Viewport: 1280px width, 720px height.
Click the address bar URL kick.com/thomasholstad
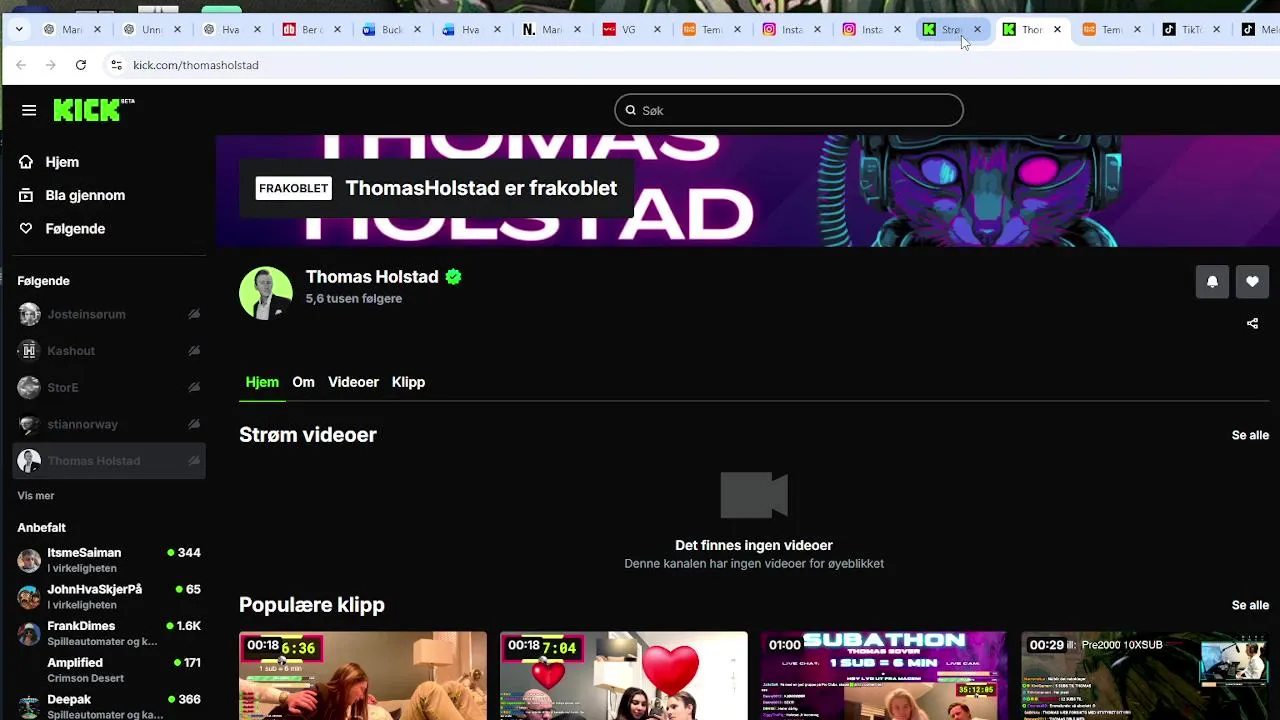click(196, 65)
